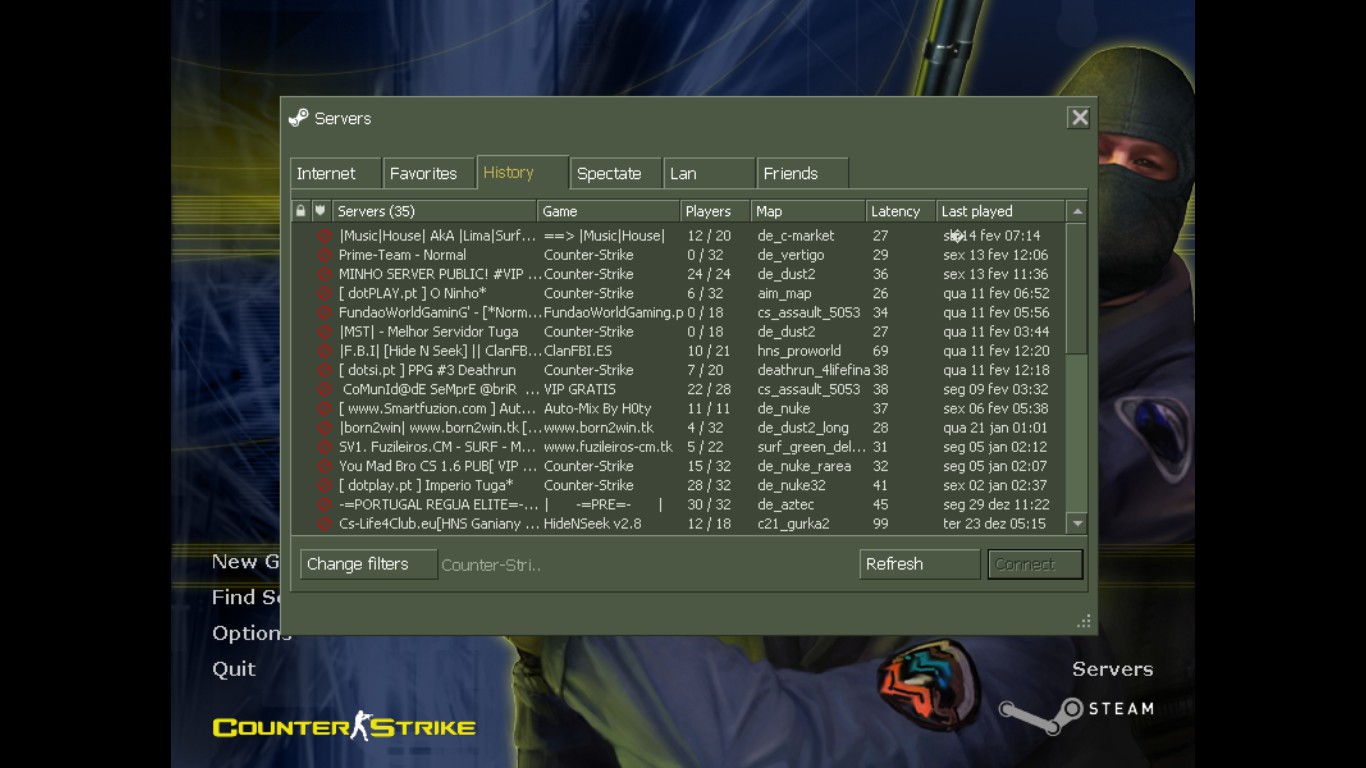Select the |F.B.I| [Hide N Seek] server
The image size is (1366, 768).
[678, 351]
